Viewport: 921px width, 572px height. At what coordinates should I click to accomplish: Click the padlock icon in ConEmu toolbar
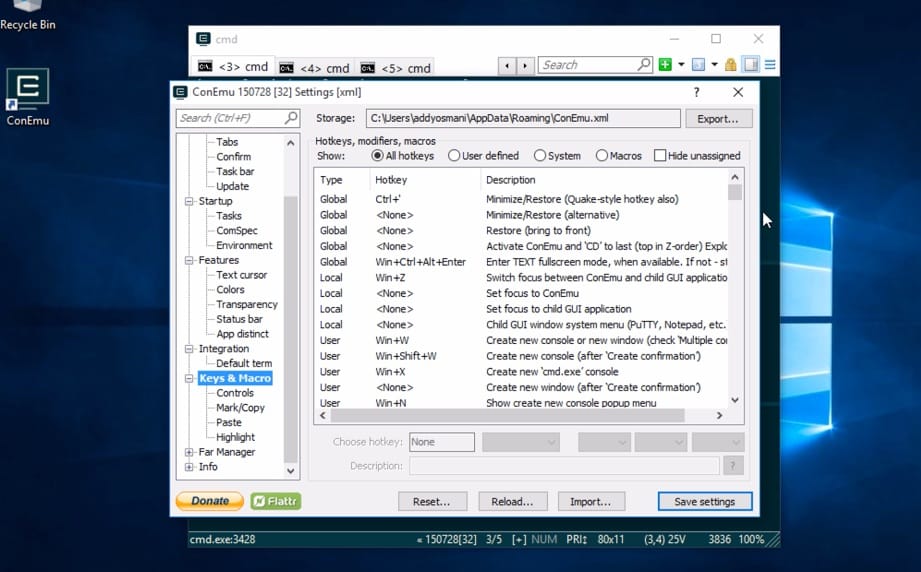pyautogui.click(x=731, y=65)
